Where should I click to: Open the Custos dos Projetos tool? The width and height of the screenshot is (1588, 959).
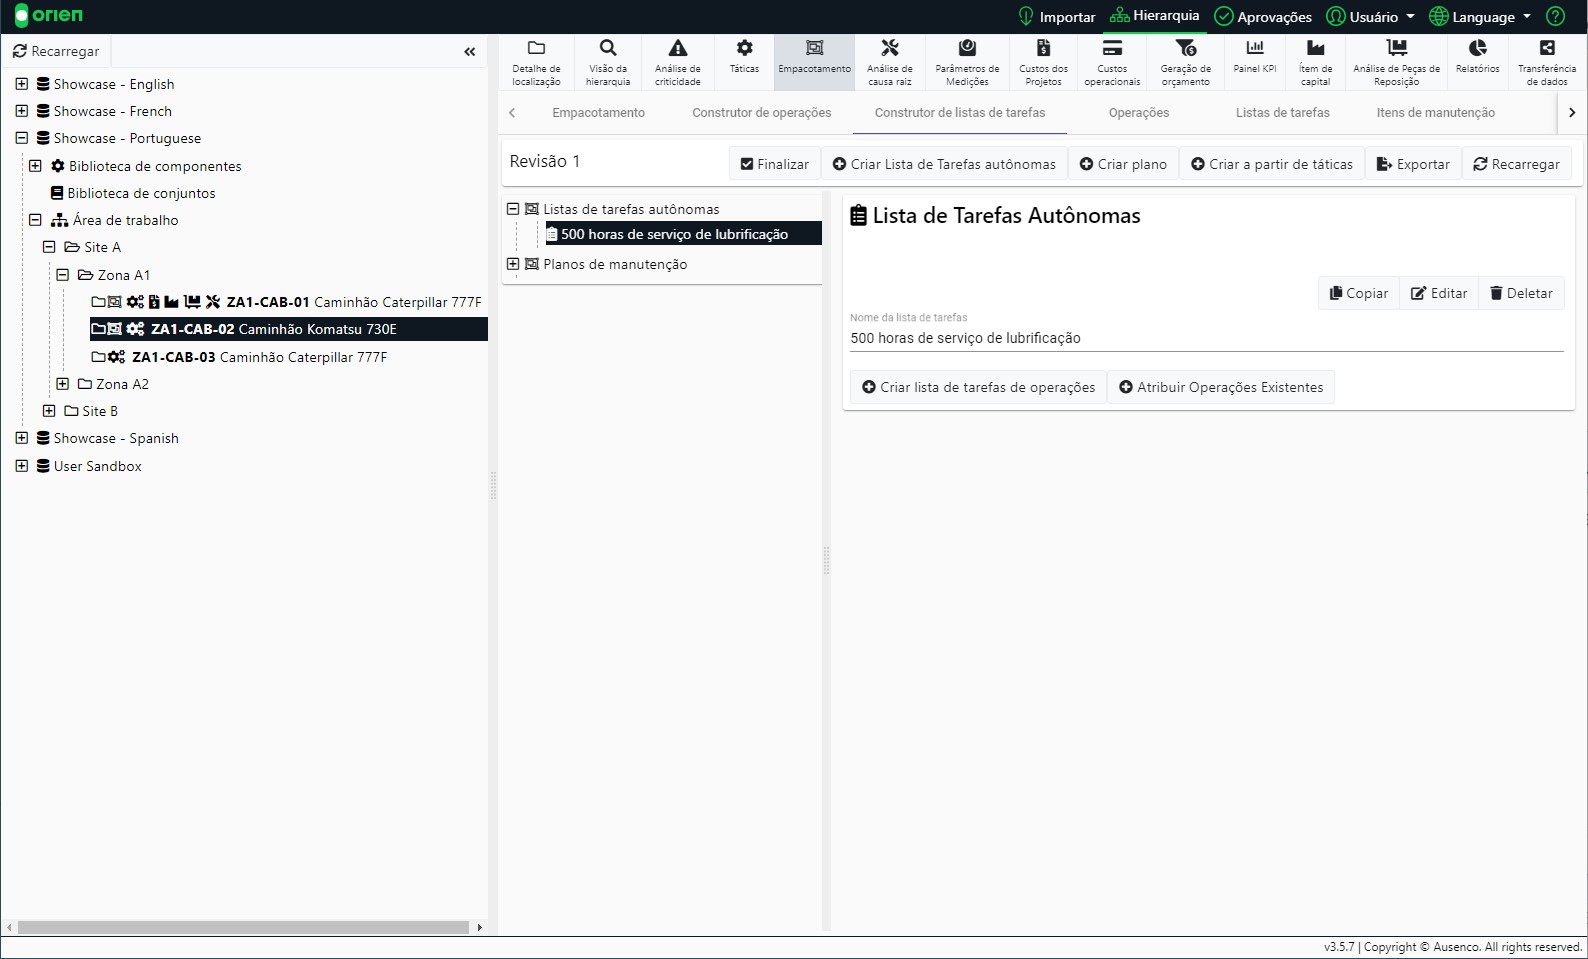click(x=1043, y=62)
